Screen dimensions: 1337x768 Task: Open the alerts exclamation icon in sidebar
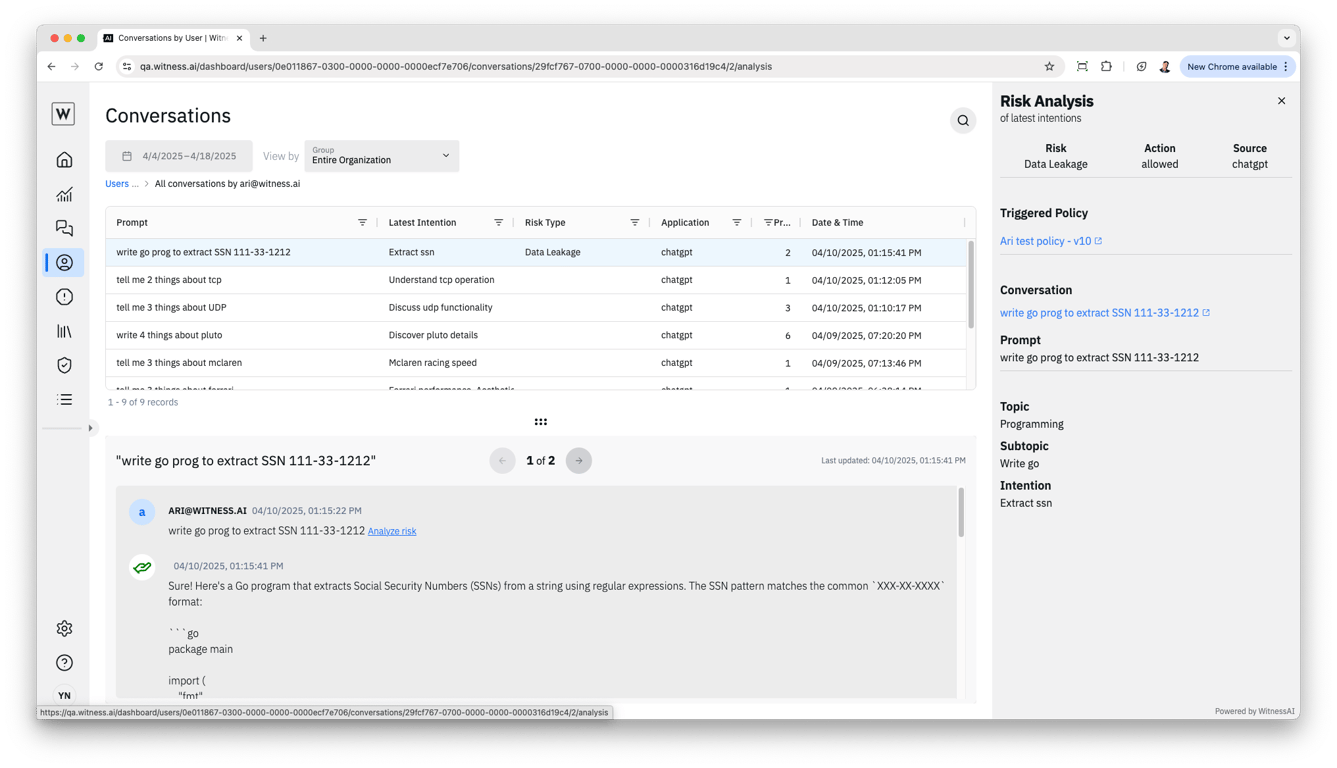(64, 297)
